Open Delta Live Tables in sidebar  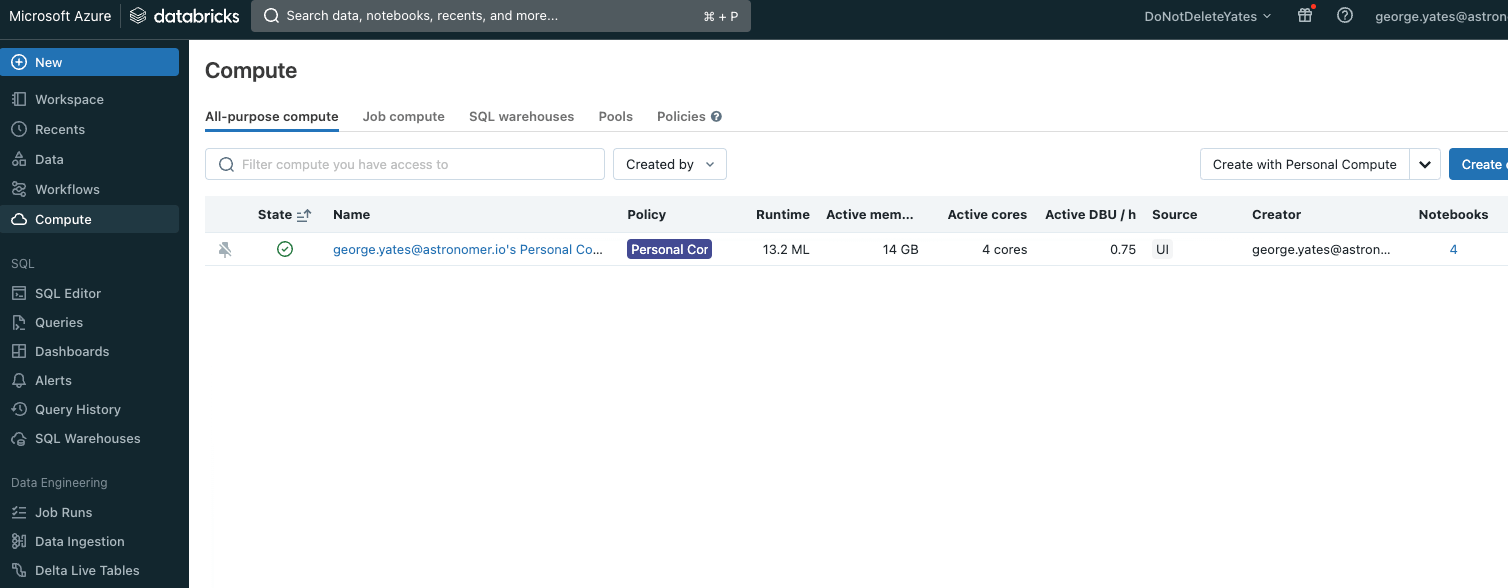[x=87, y=571]
